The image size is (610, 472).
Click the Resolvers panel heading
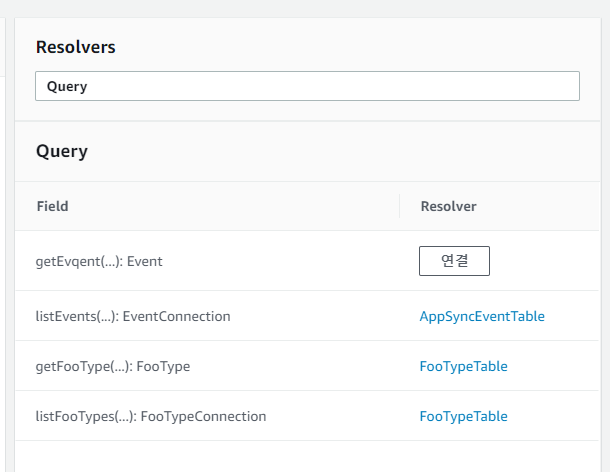click(75, 47)
